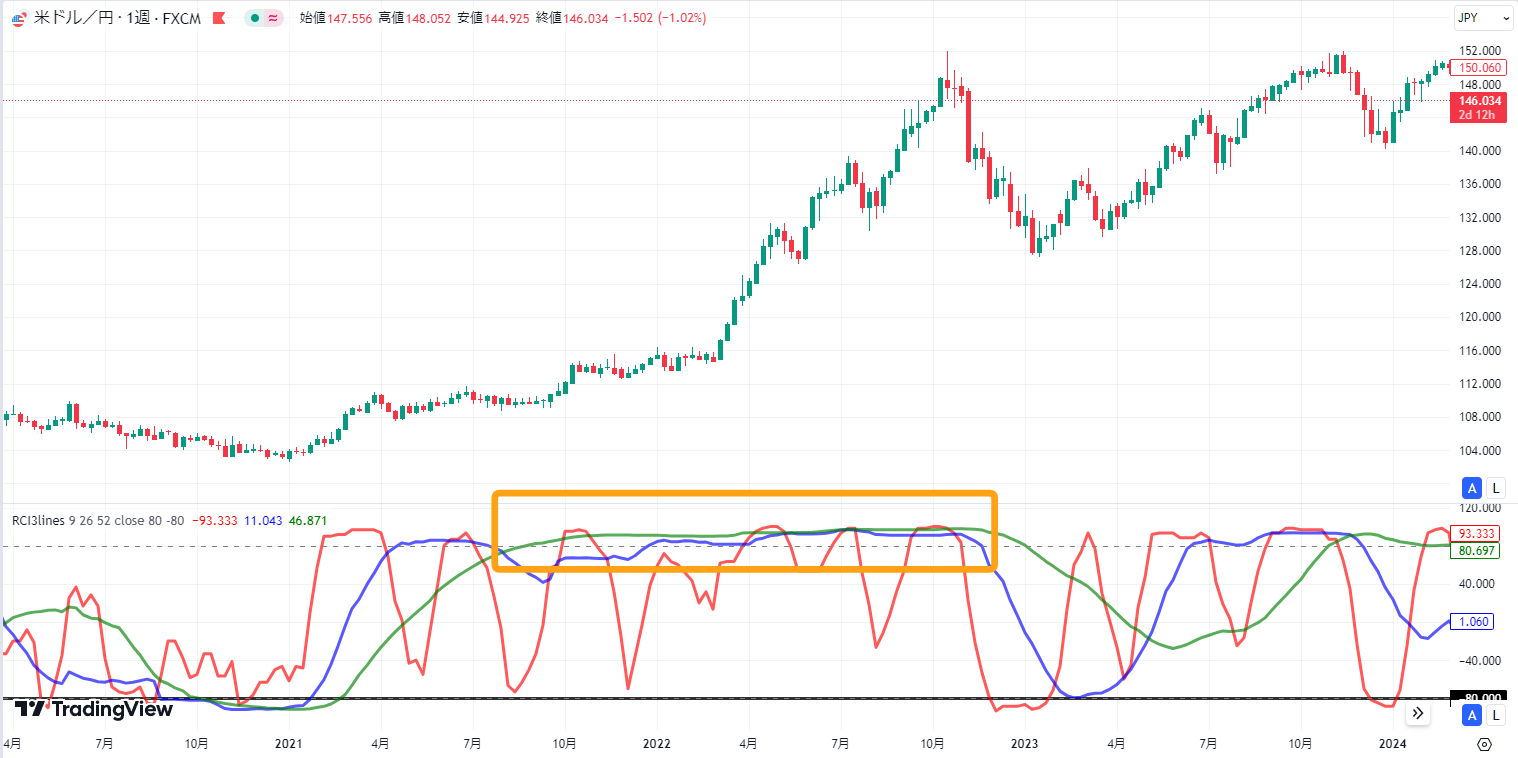Toggle auto scale A on the RCI pane
This screenshot has width=1518, height=758.
tap(1472, 714)
